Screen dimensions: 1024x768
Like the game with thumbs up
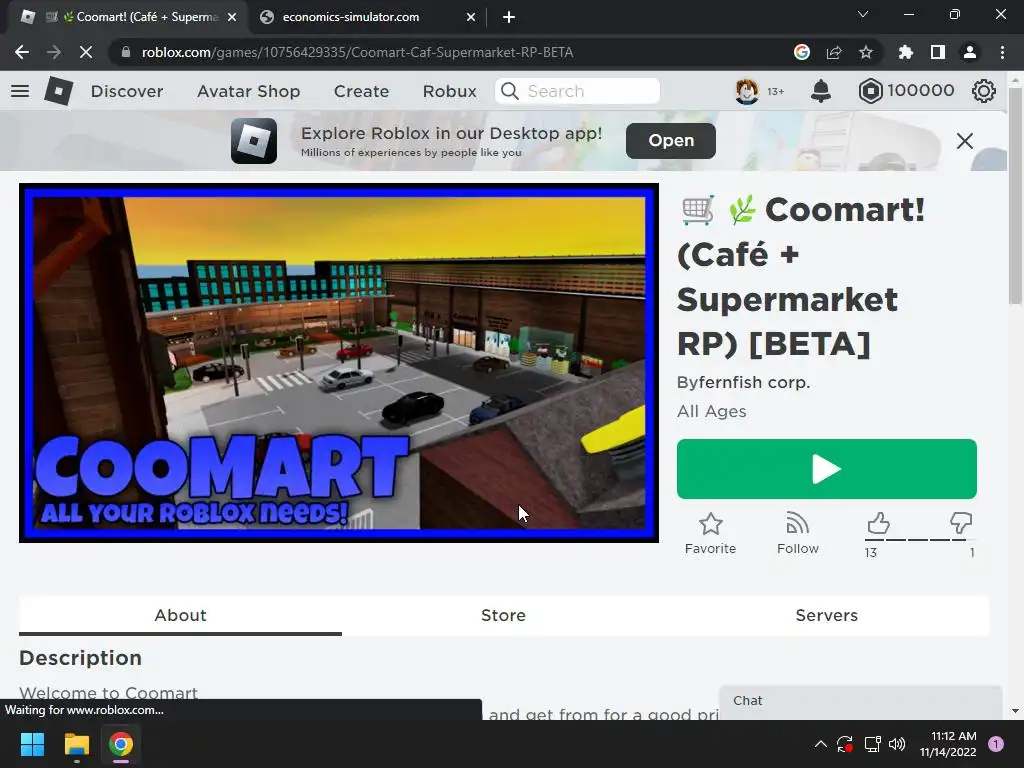(x=878, y=523)
